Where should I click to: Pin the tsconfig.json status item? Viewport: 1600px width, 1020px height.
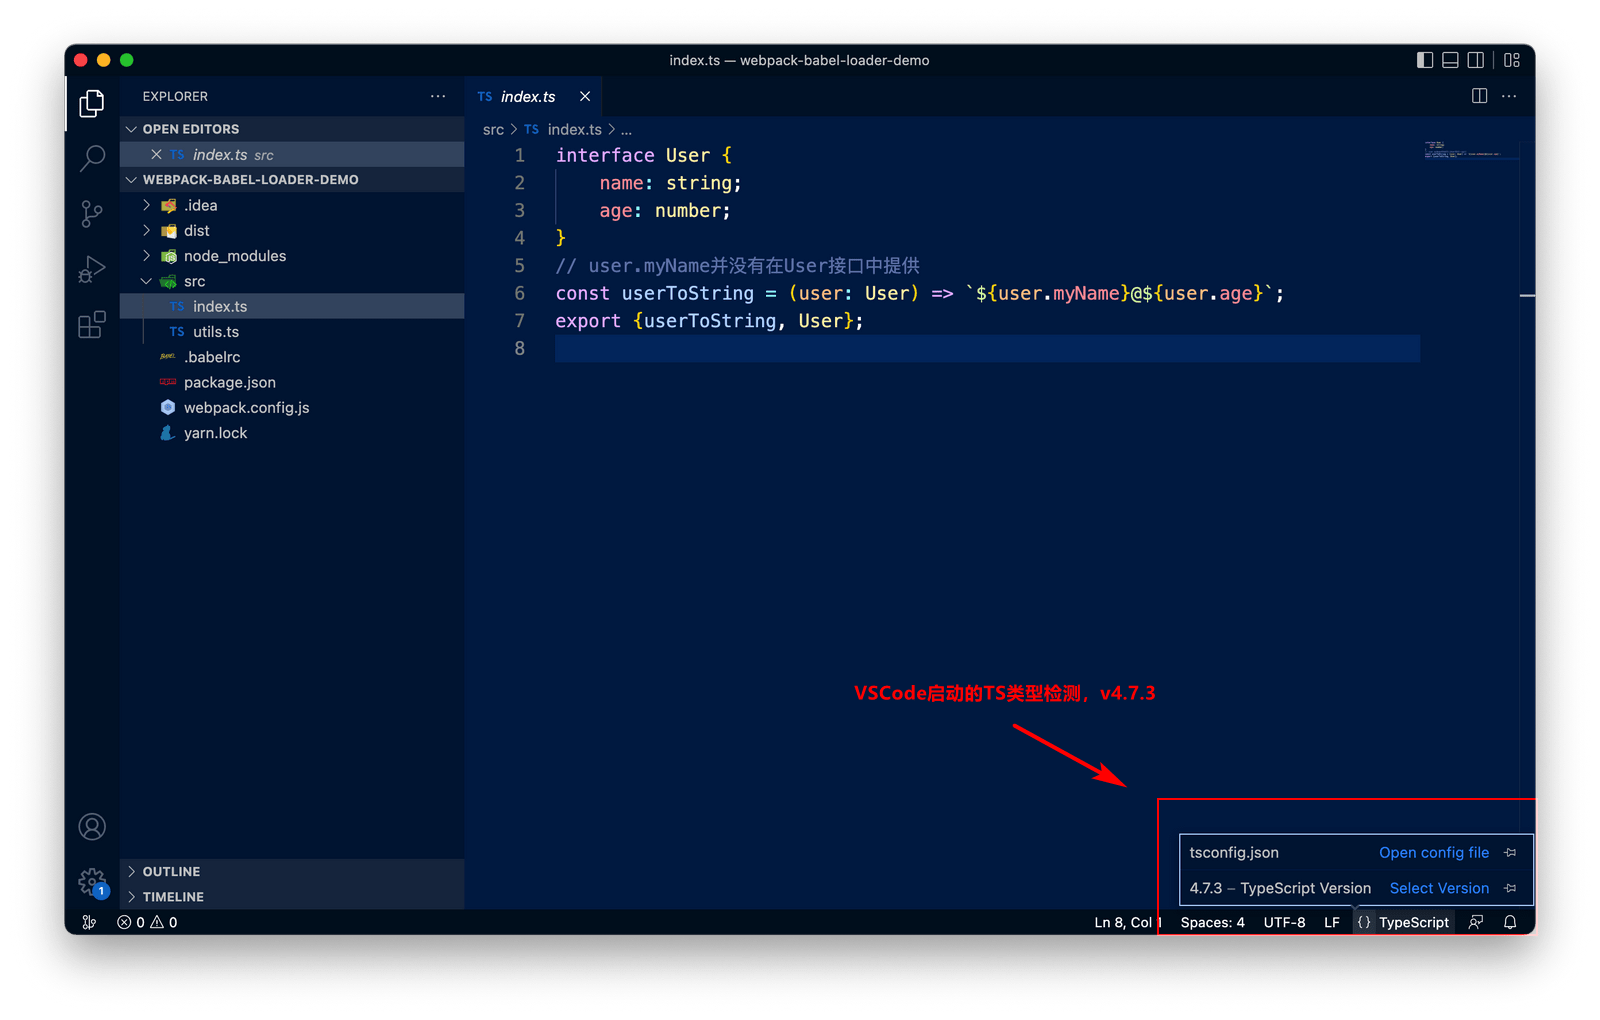pyautogui.click(x=1510, y=853)
